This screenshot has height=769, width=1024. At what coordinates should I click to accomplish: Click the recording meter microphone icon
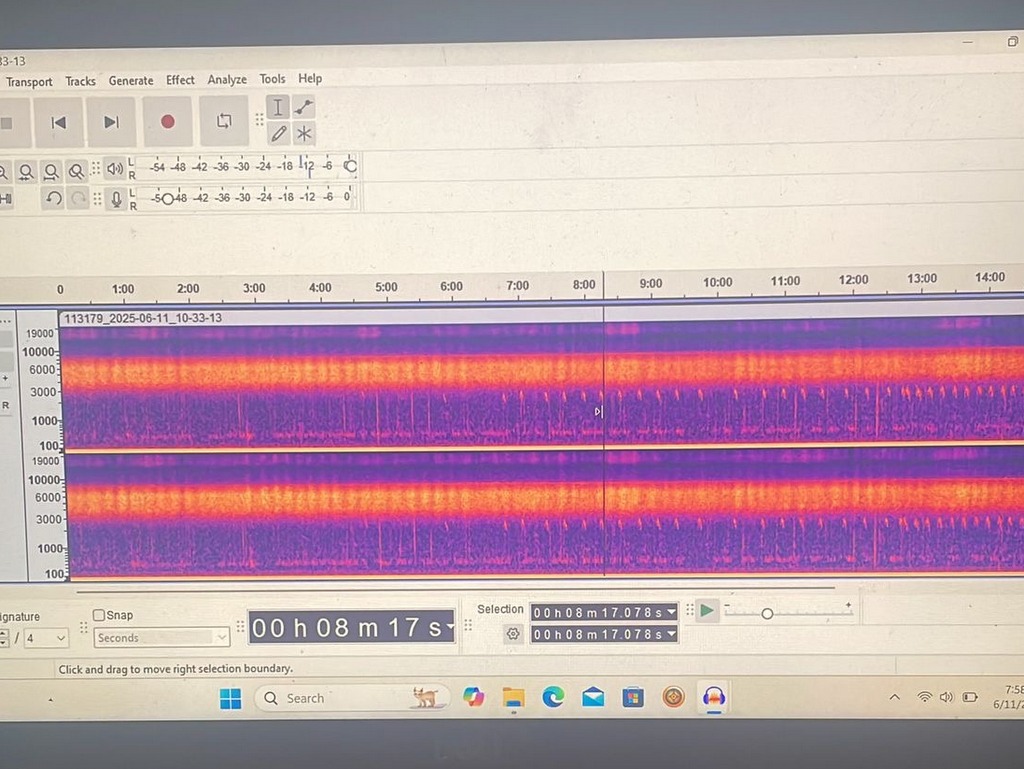116,199
